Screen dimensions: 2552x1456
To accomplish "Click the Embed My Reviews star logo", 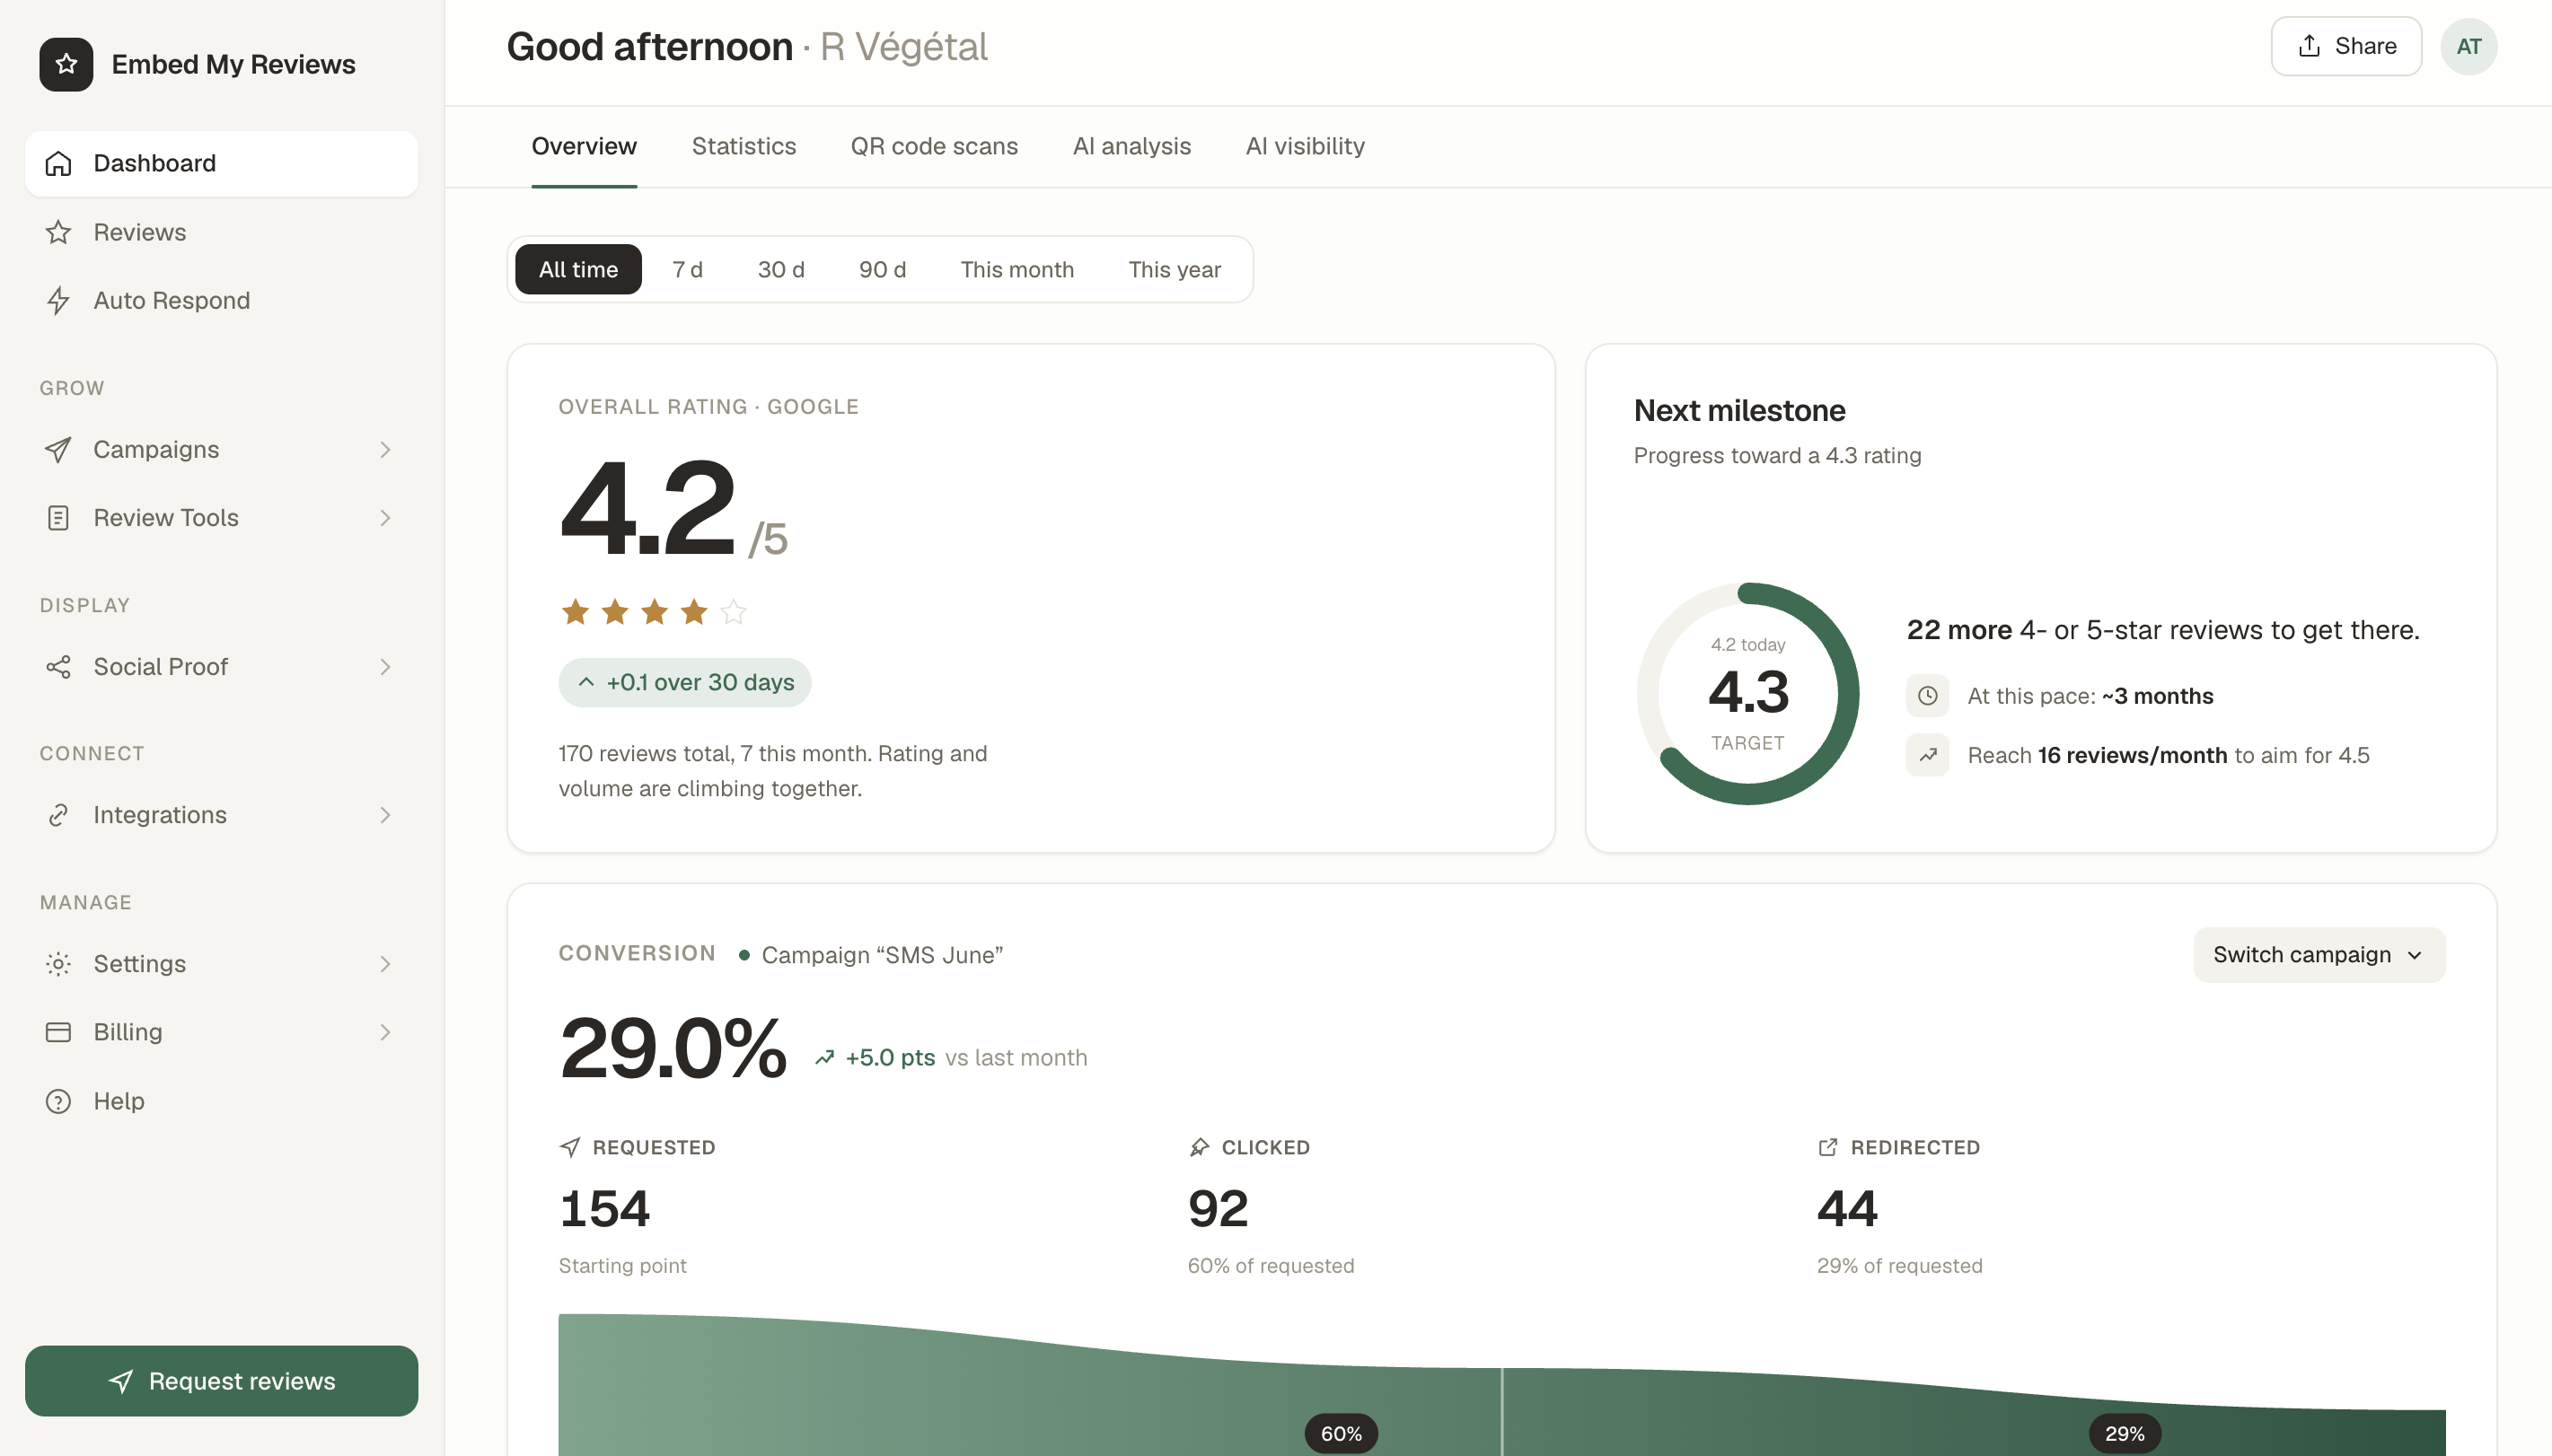I will pos(66,64).
